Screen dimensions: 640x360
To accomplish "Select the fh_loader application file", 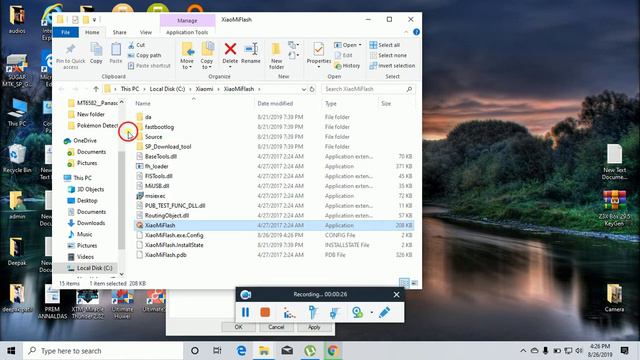I will click(x=156, y=166).
